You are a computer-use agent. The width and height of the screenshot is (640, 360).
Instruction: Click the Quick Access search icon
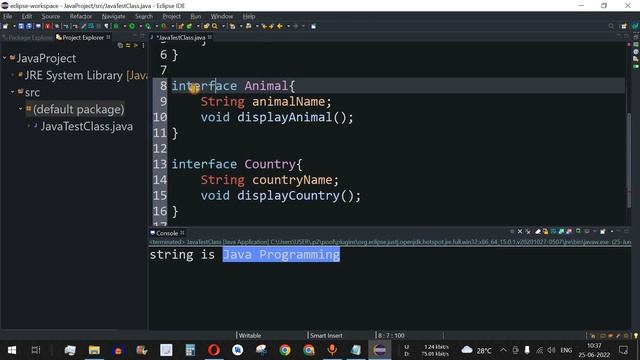pyautogui.click(x=611, y=26)
